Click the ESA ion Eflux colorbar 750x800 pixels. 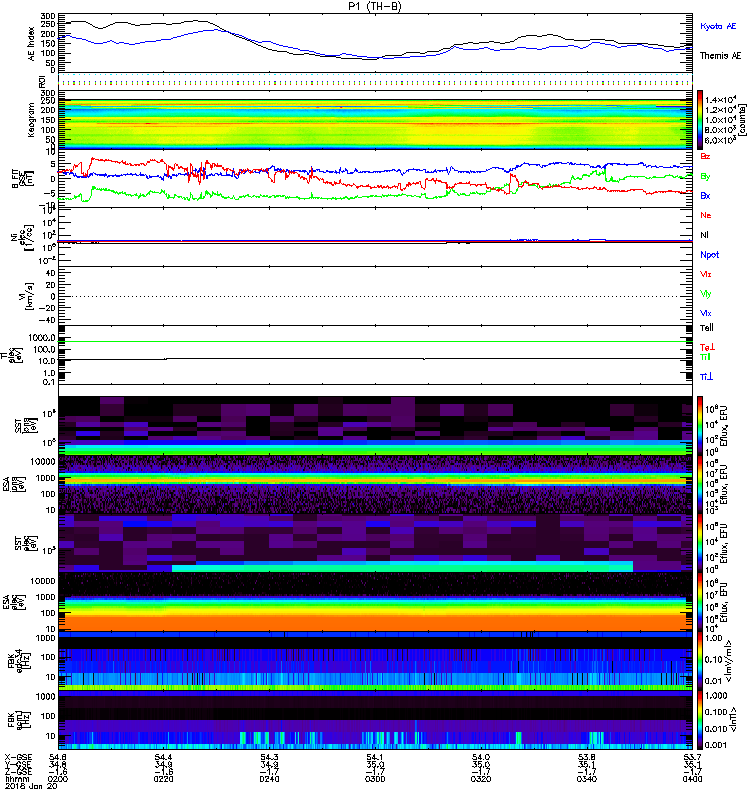(x=700, y=485)
